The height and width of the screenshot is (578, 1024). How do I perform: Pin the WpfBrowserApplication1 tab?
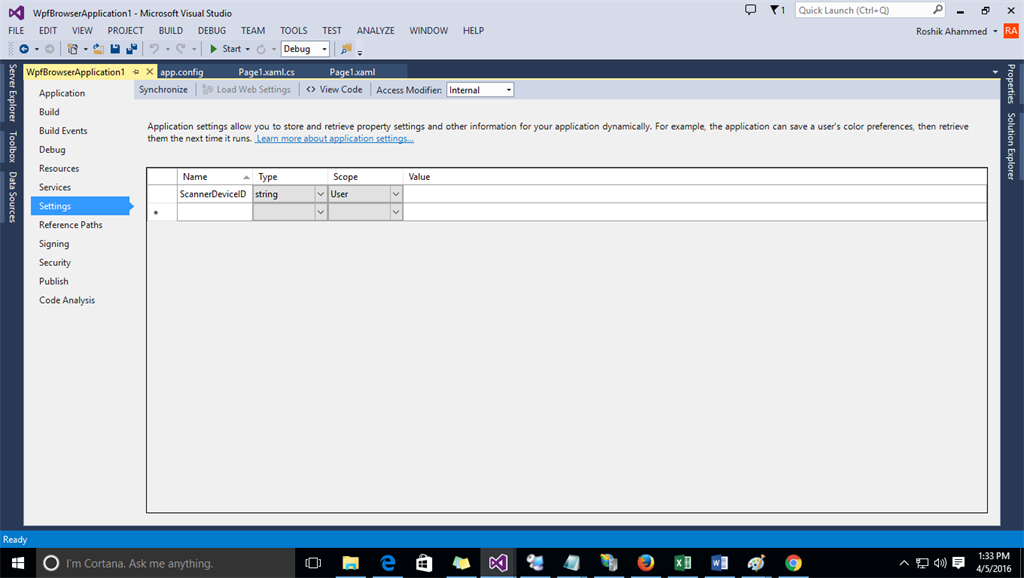pos(136,72)
